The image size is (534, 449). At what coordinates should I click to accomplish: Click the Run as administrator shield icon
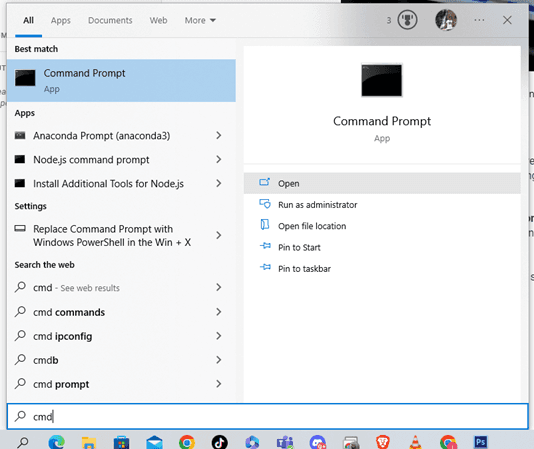[x=265, y=204]
